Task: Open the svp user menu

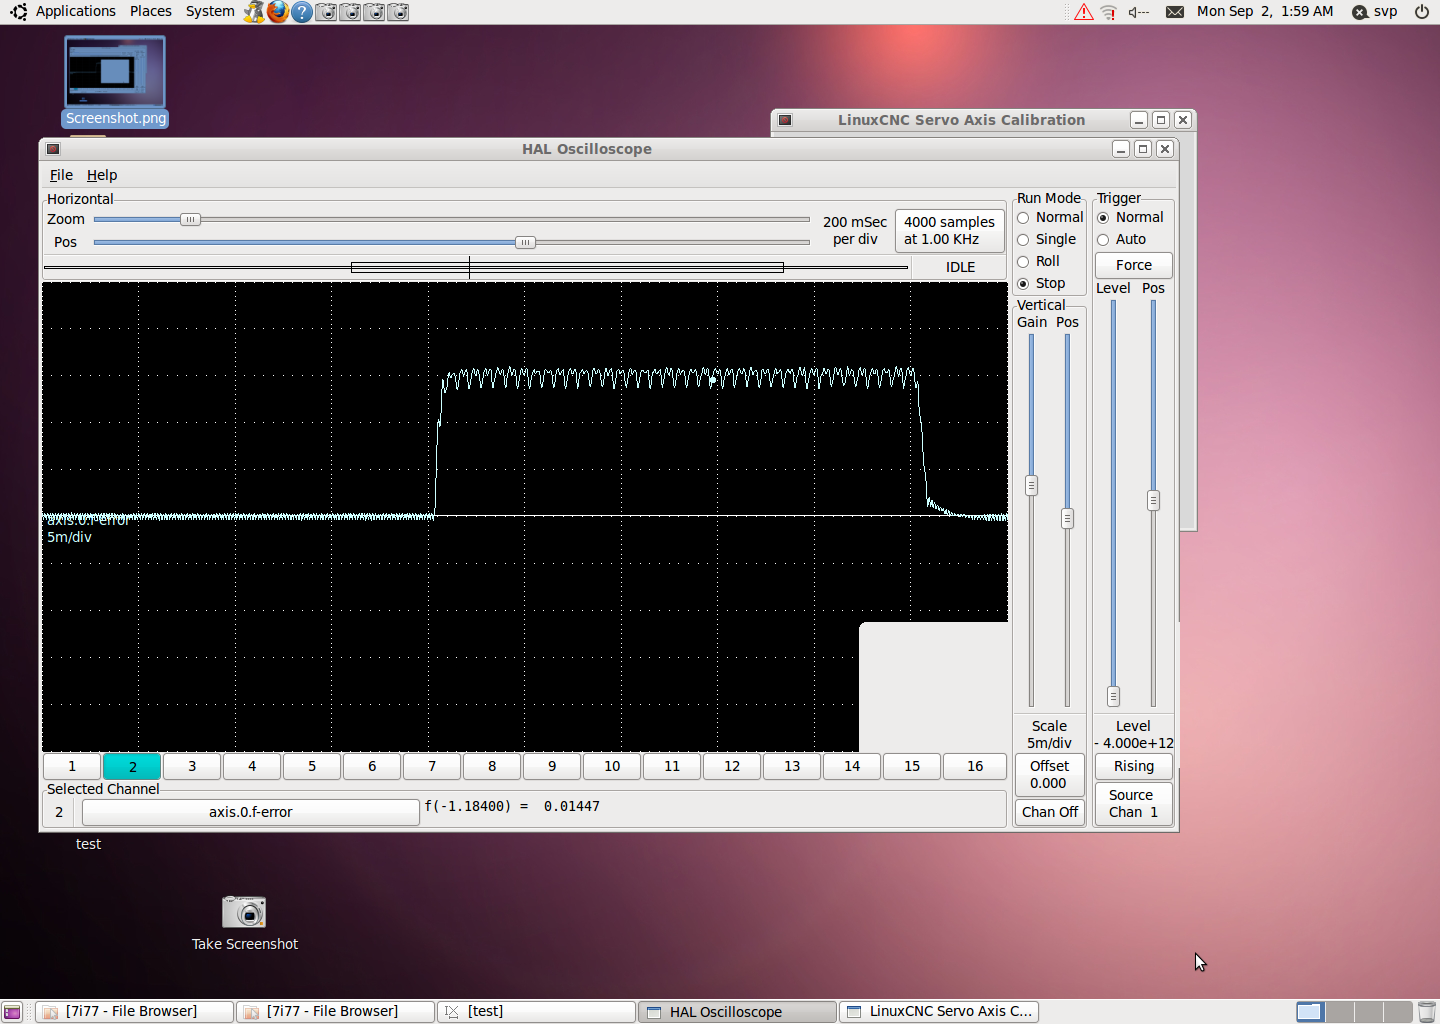Action: pyautogui.click(x=1386, y=11)
